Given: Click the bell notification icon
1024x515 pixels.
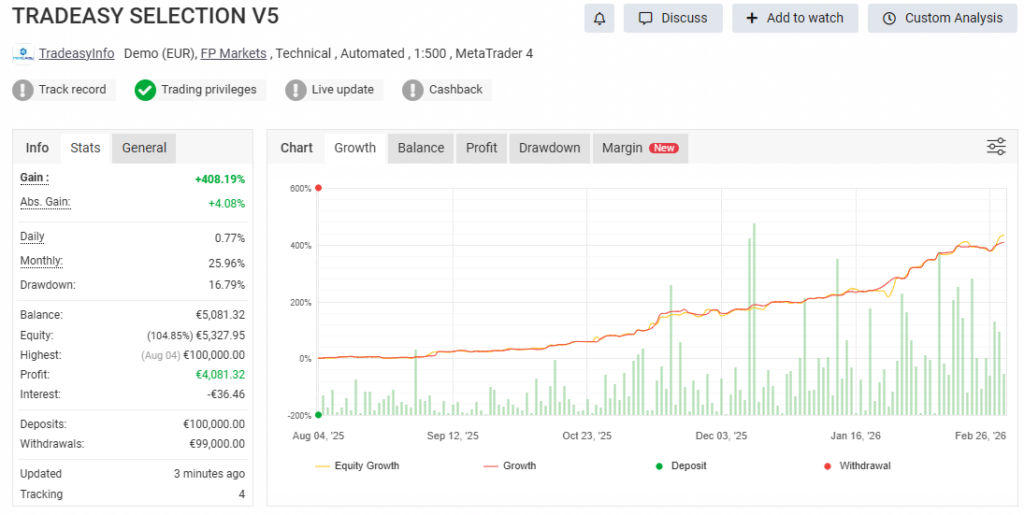Looking at the screenshot, I should click(600, 18).
